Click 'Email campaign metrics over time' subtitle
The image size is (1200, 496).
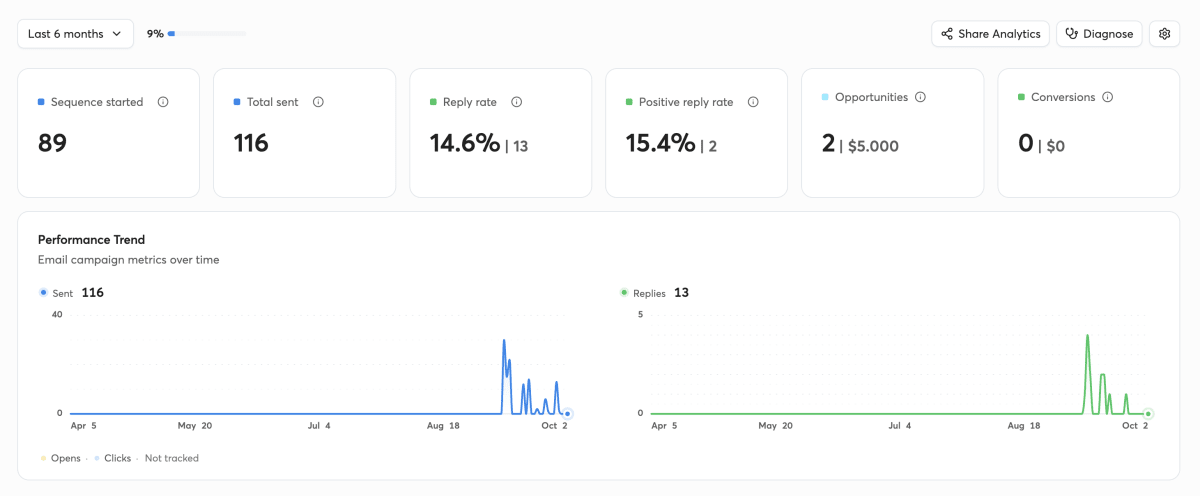tap(128, 260)
